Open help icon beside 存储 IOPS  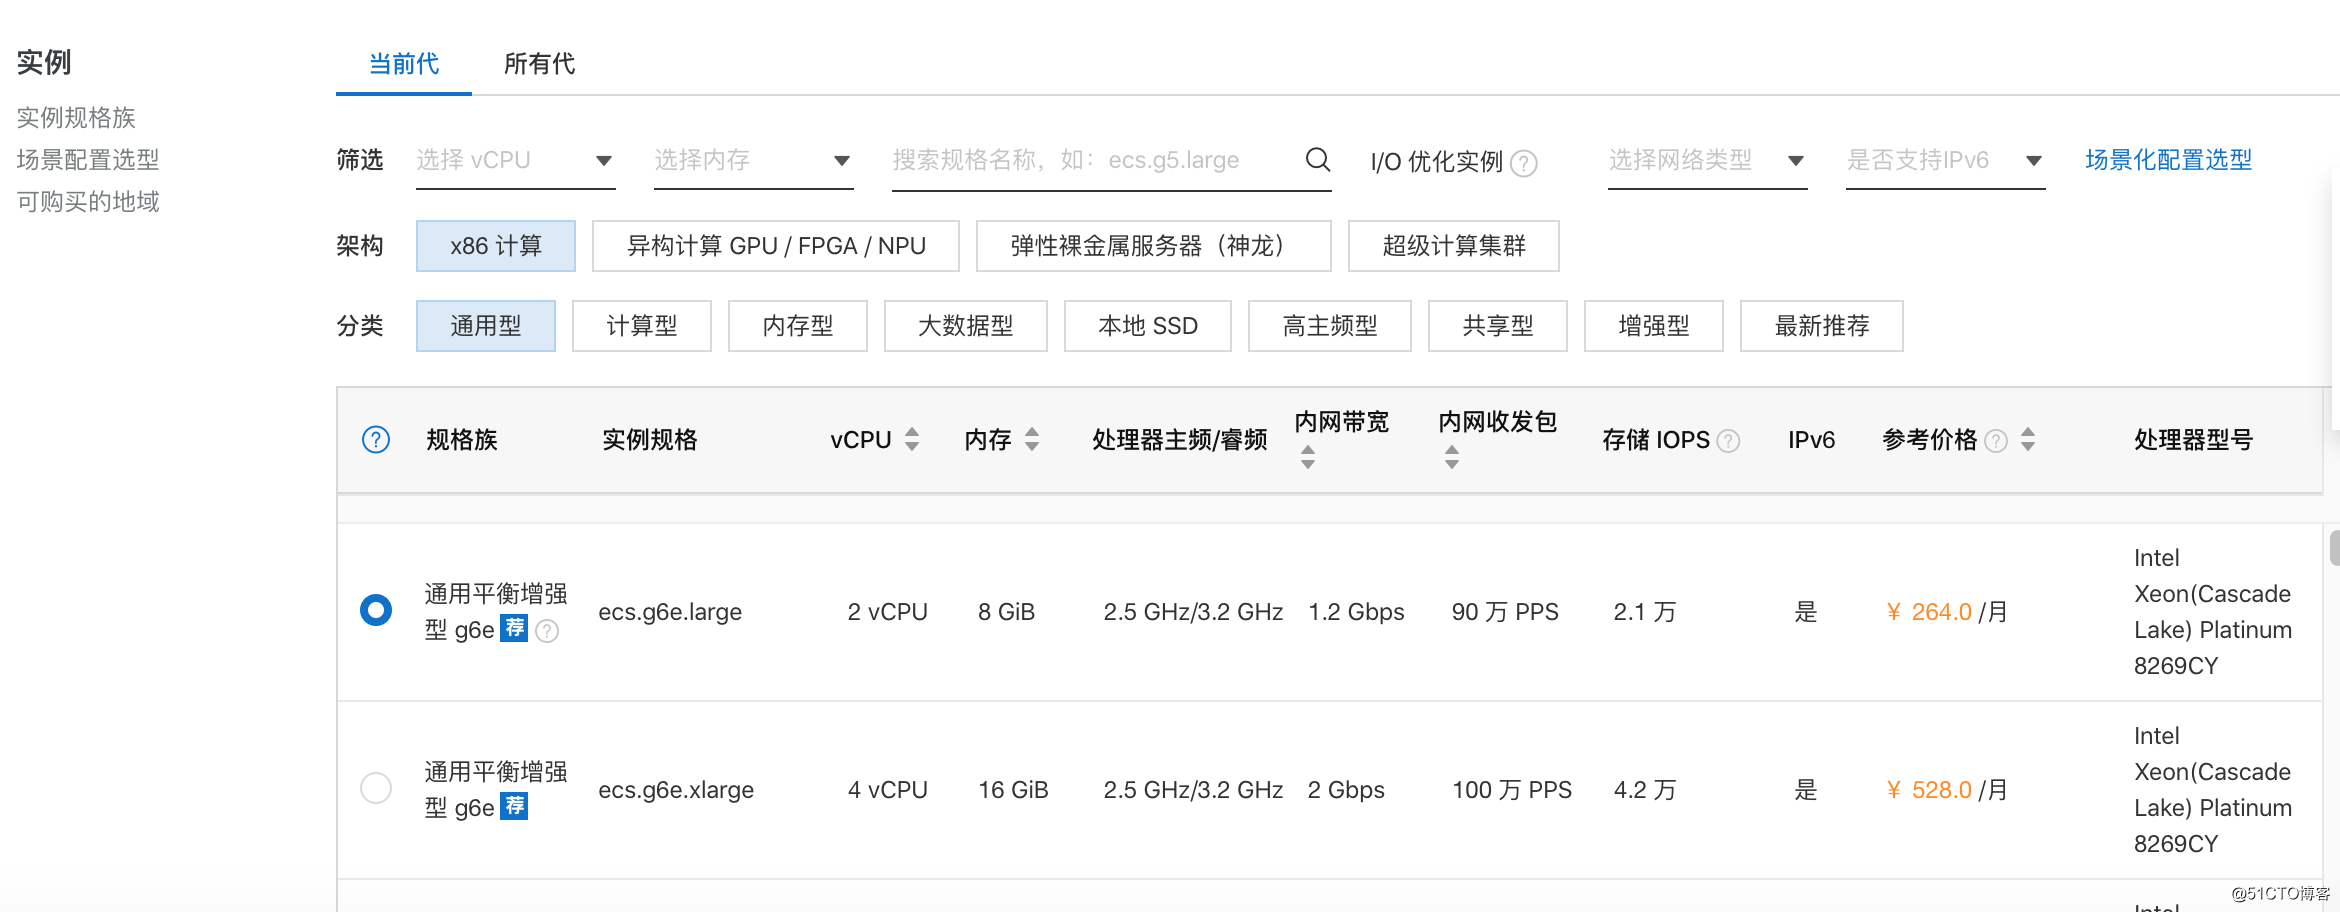click(x=1728, y=441)
